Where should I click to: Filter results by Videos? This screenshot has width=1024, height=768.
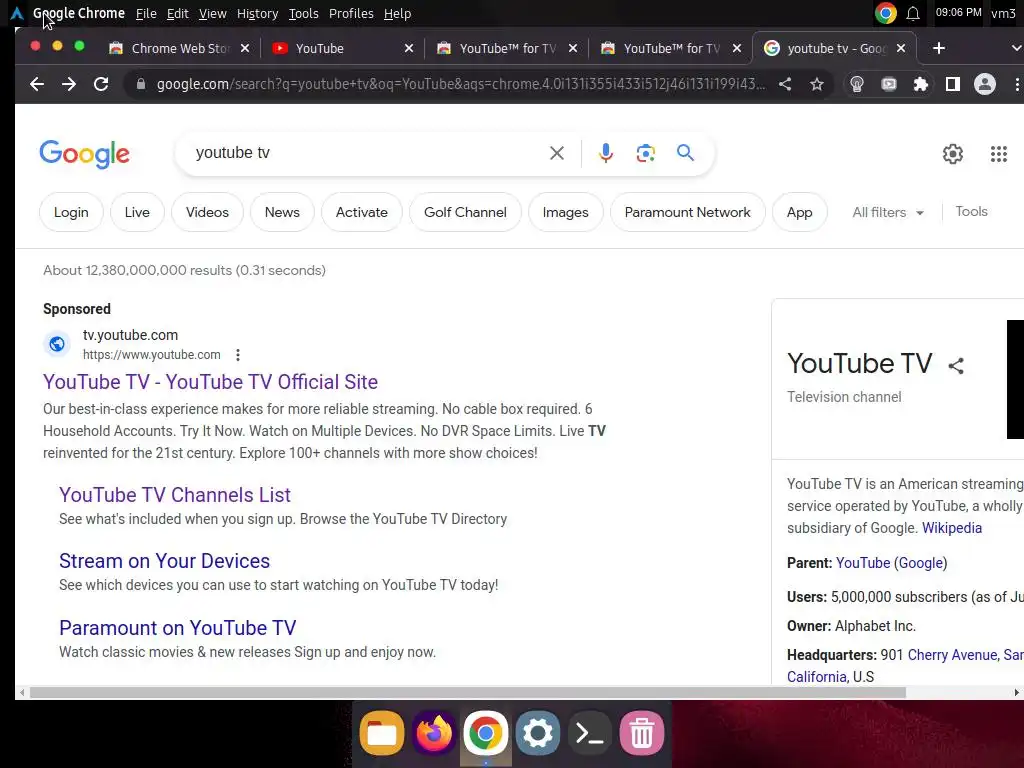click(x=207, y=212)
